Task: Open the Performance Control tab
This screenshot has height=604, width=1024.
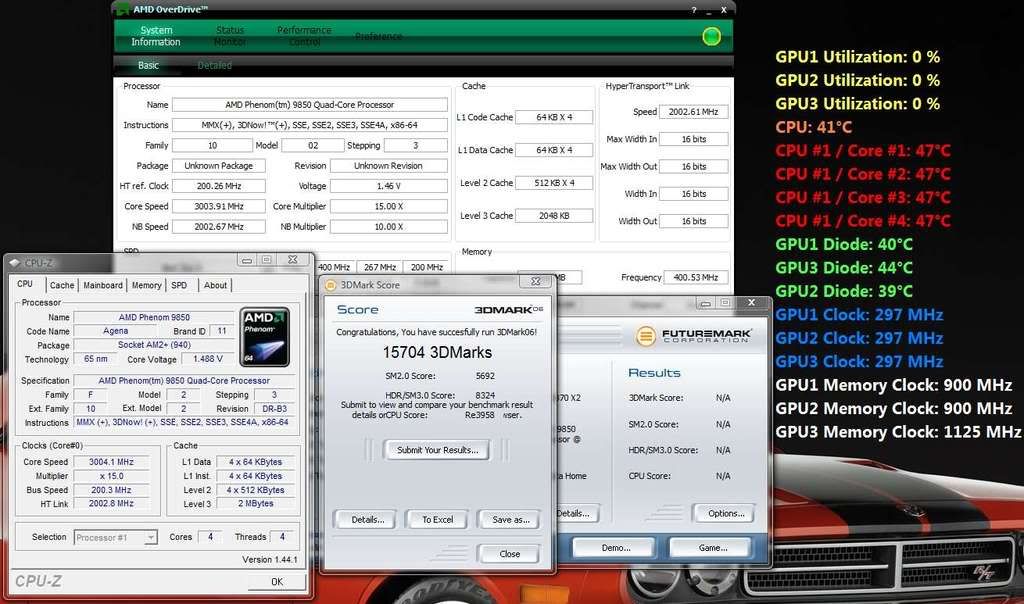Action: (304, 36)
